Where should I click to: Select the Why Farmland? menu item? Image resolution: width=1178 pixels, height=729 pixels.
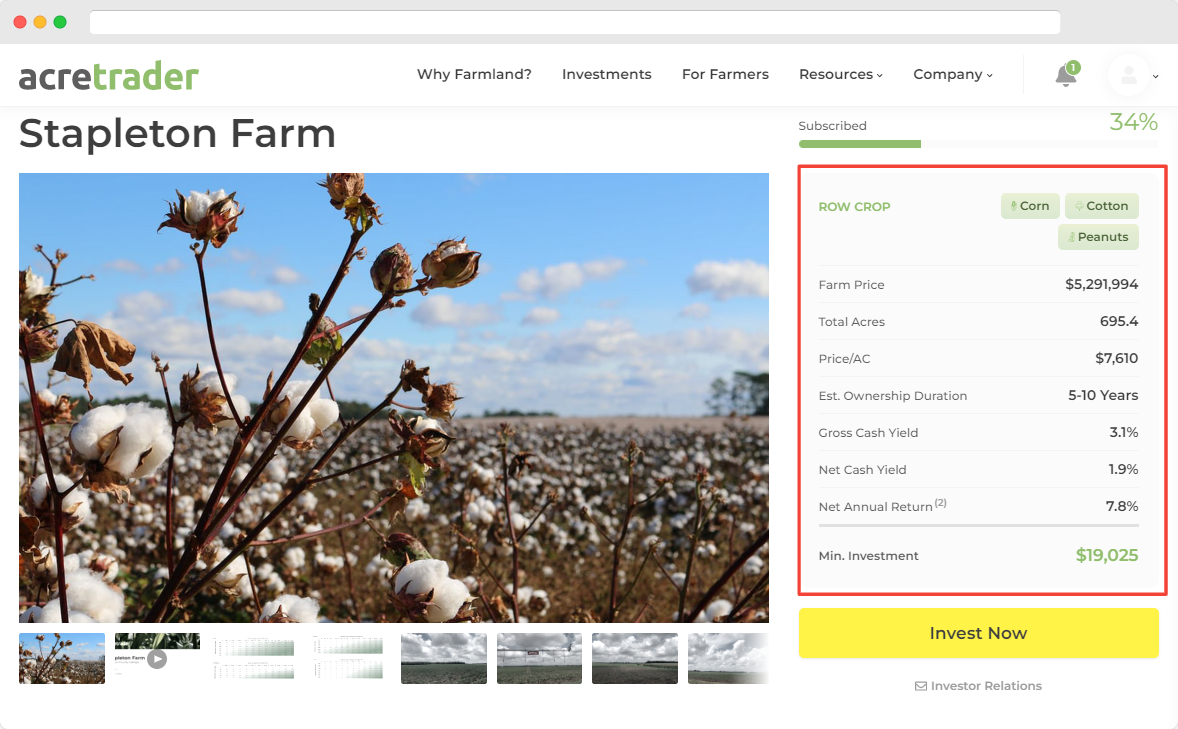474,74
